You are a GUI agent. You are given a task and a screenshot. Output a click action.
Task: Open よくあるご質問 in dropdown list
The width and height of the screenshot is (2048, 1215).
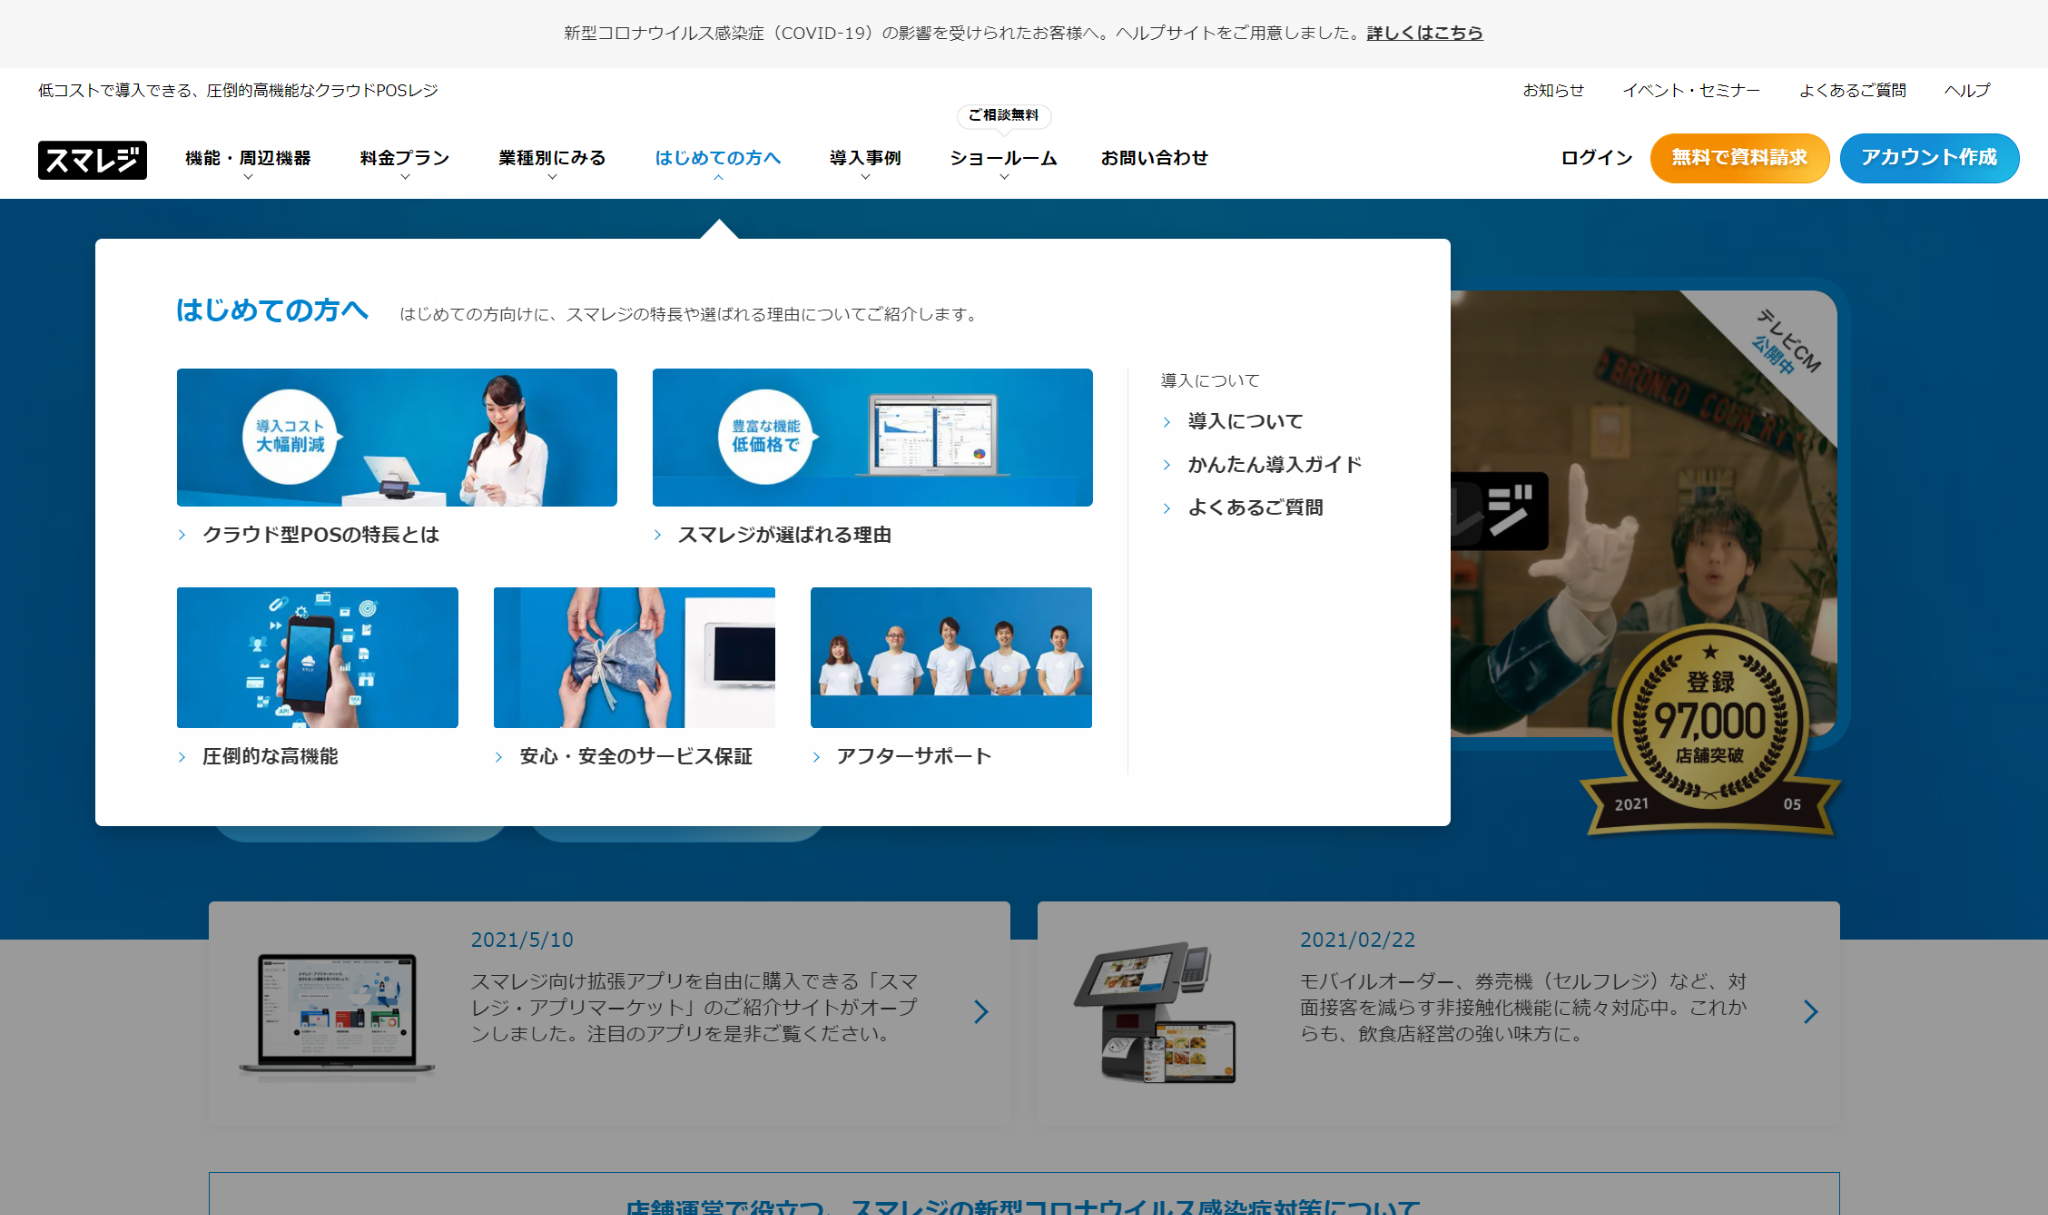pyautogui.click(x=1256, y=508)
